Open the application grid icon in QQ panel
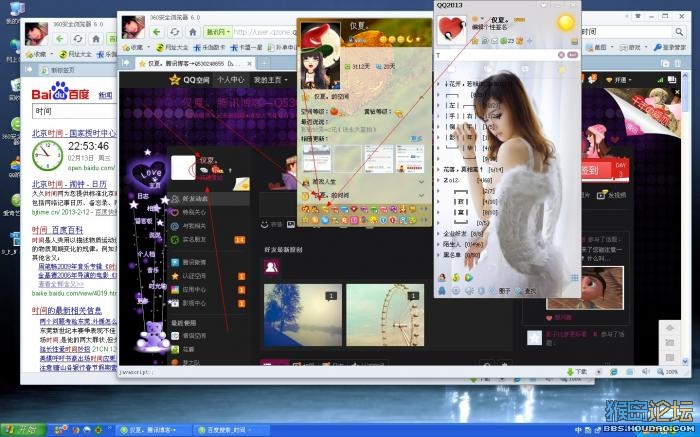 tap(574, 278)
